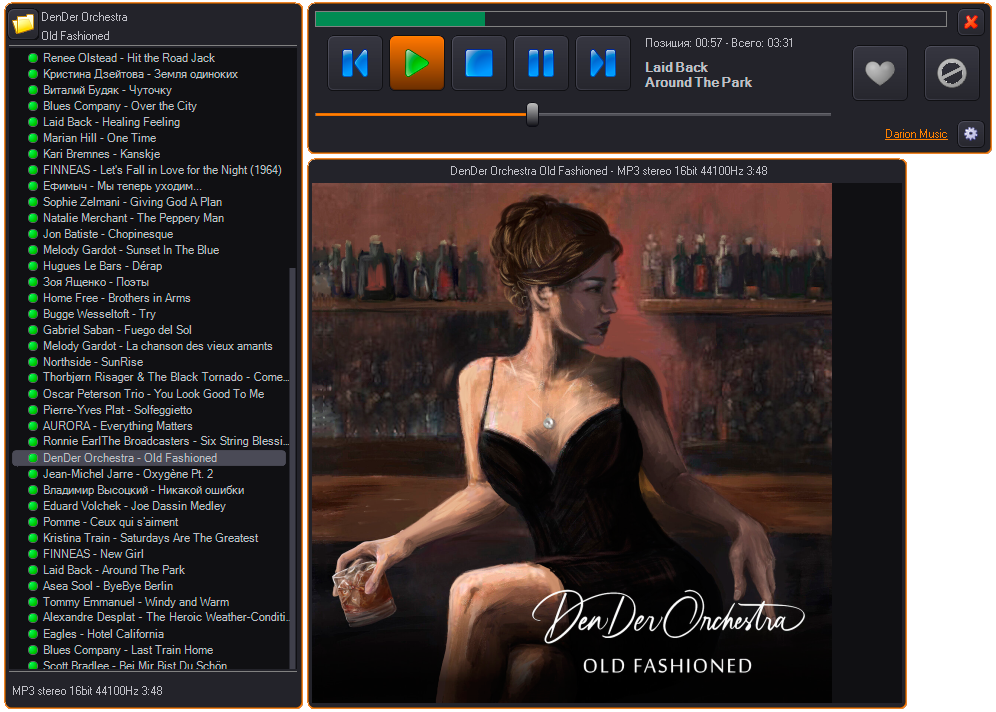
Task: Click the Old Fashioned album cover art
Action: (x=572, y=443)
